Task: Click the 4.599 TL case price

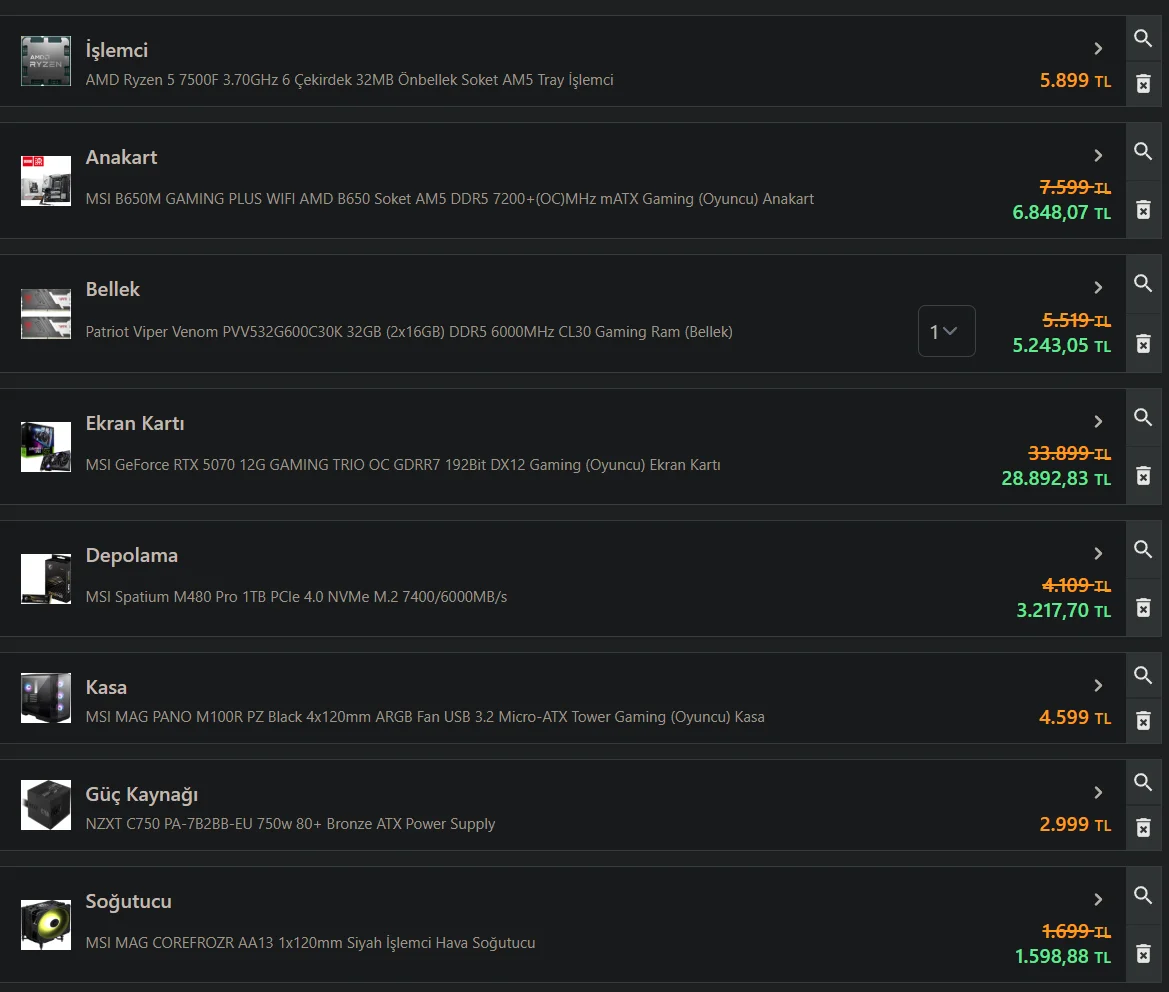Action: pyautogui.click(x=1075, y=718)
